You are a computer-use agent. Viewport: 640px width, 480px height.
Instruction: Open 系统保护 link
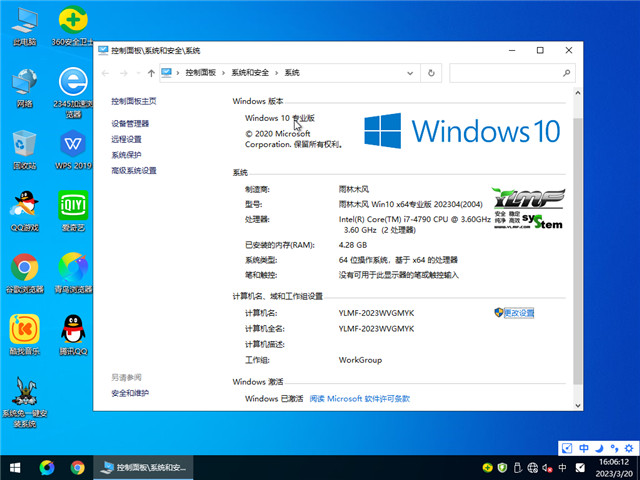[126, 155]
